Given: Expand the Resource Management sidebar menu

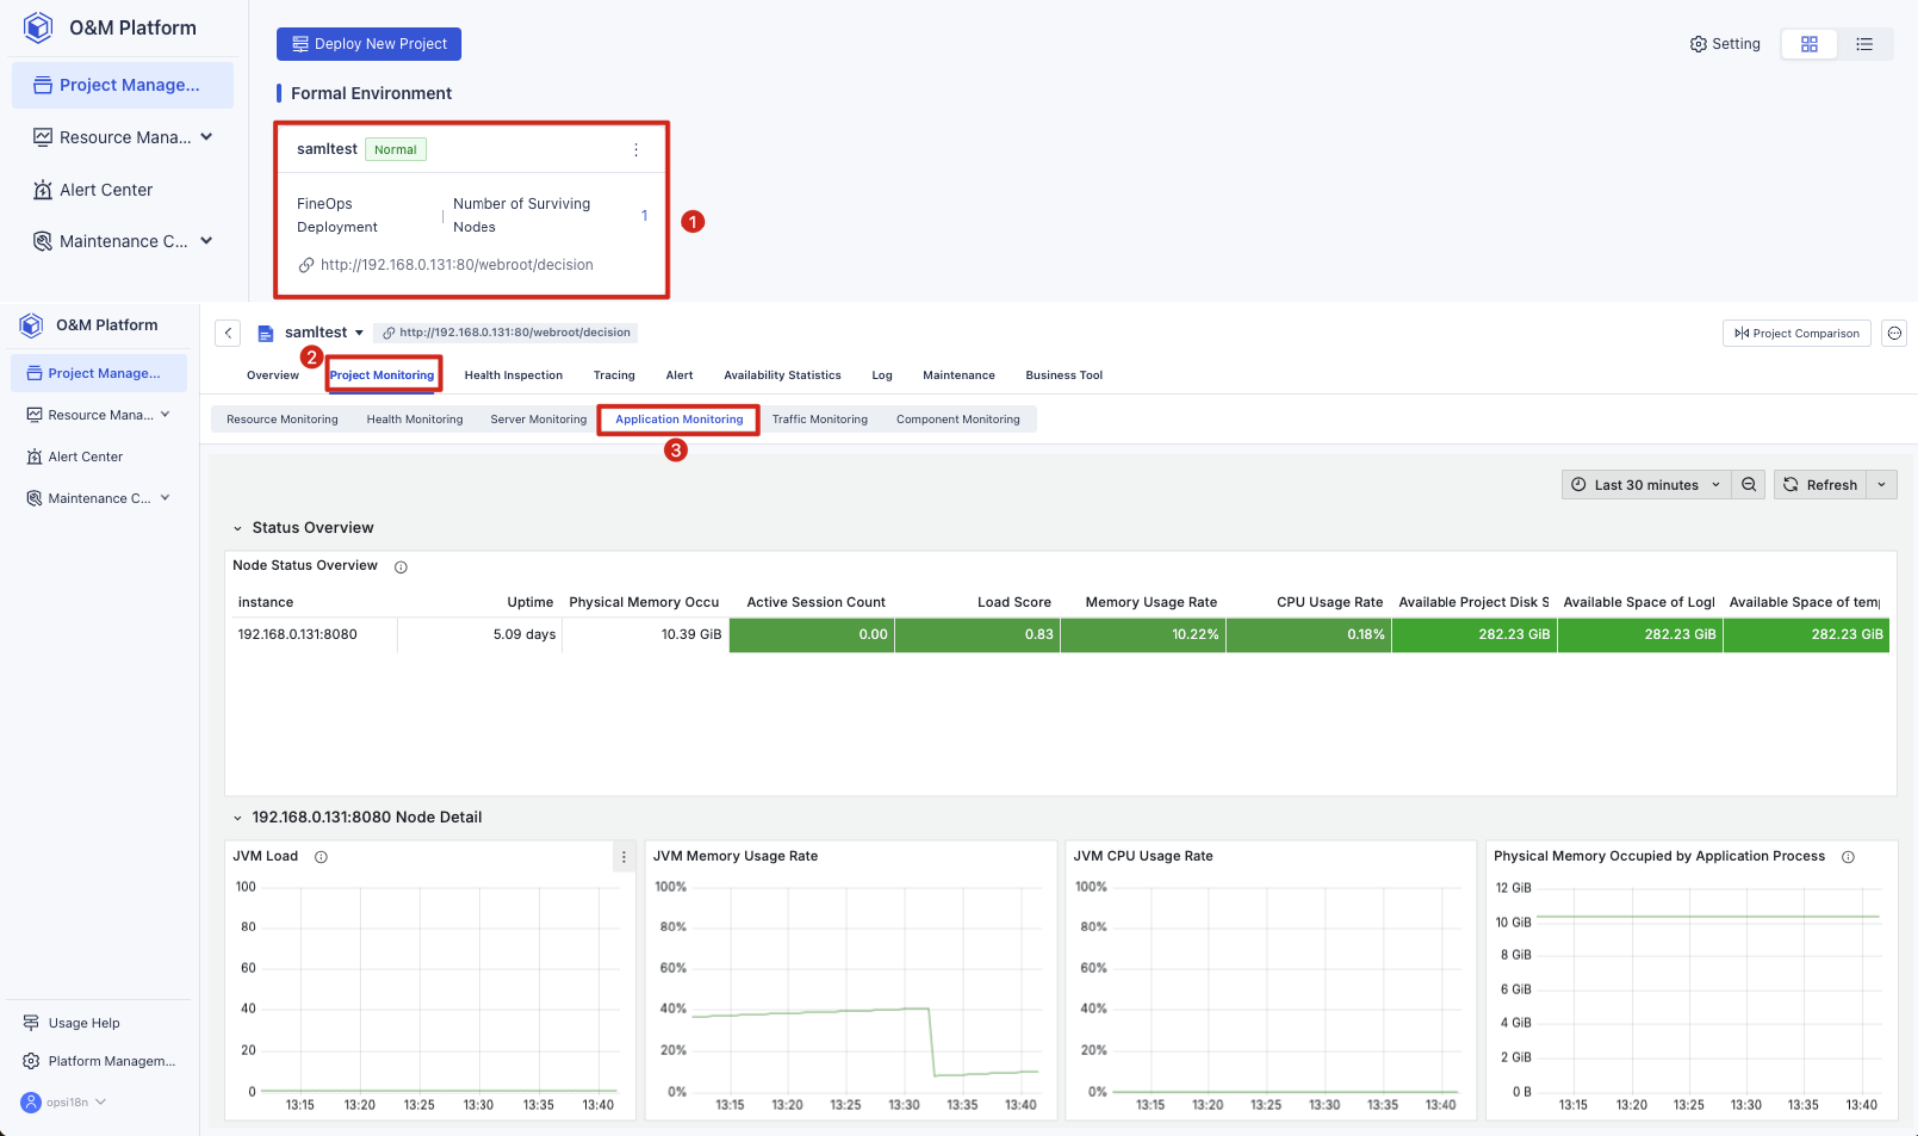Looking at the screenshot, I should 166,414.
